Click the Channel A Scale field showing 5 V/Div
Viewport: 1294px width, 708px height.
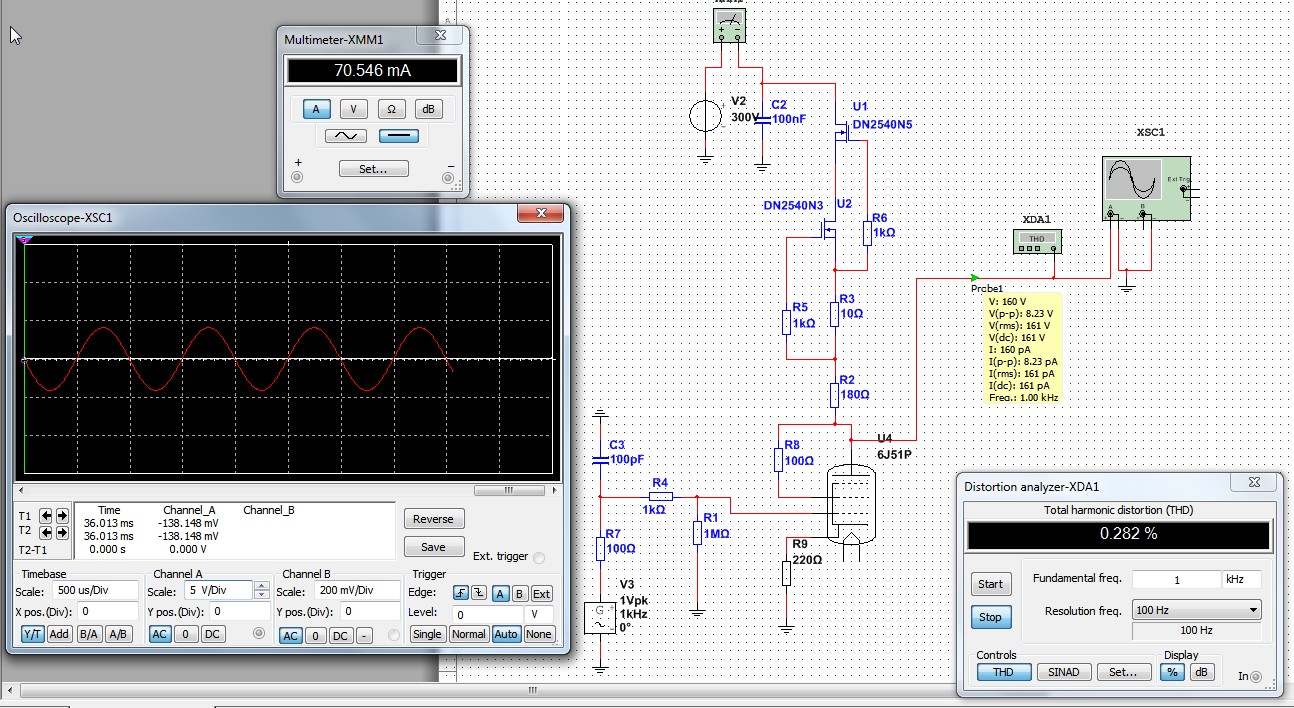coord(217,591)
